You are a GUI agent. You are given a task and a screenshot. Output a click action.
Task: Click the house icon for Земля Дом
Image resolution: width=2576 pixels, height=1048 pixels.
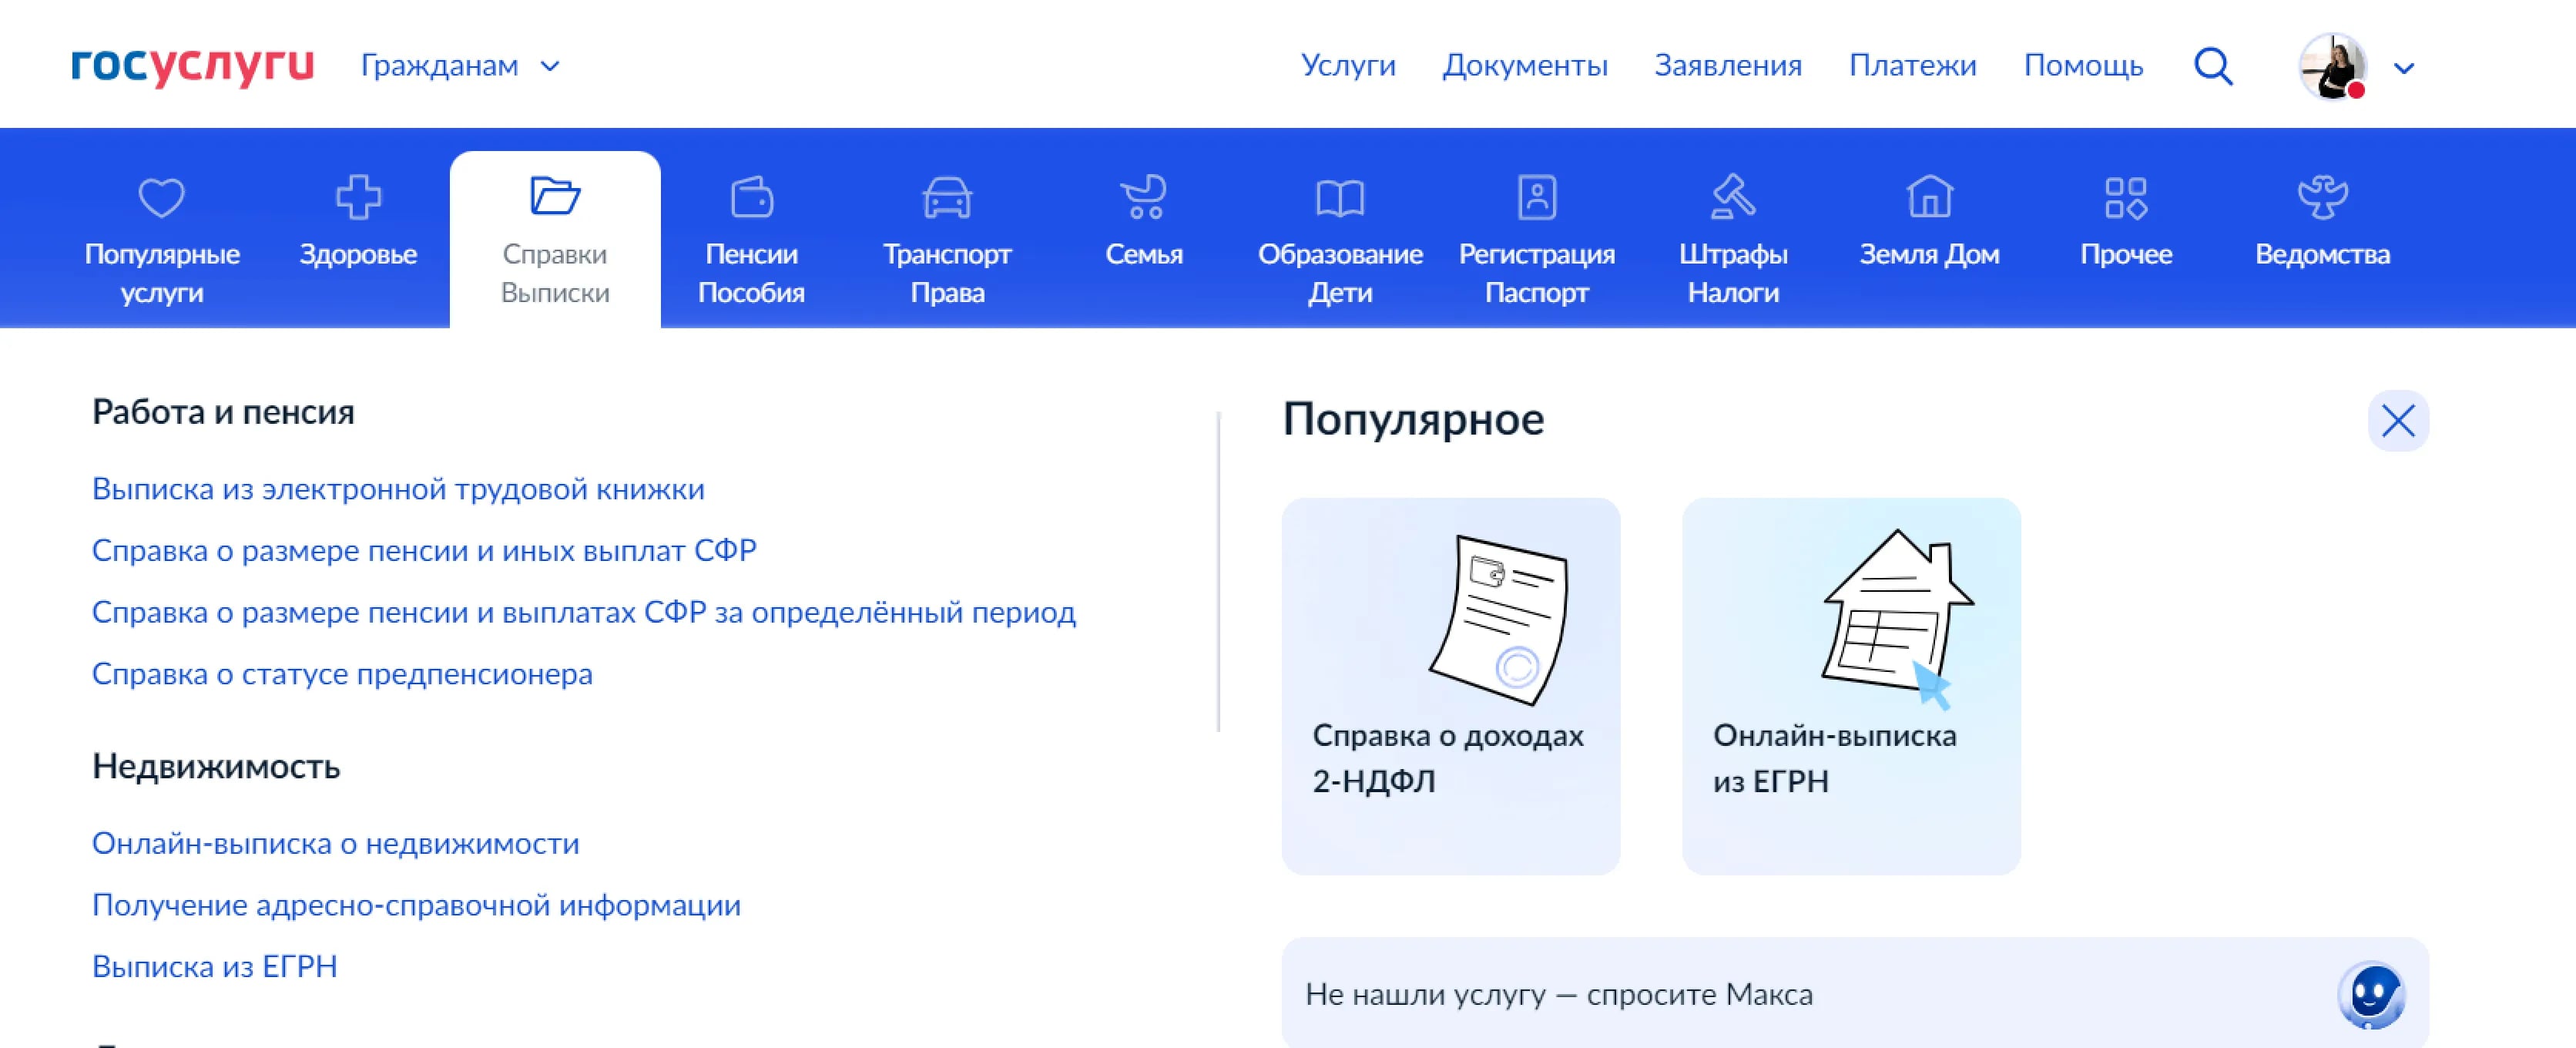click(1929, 196)
